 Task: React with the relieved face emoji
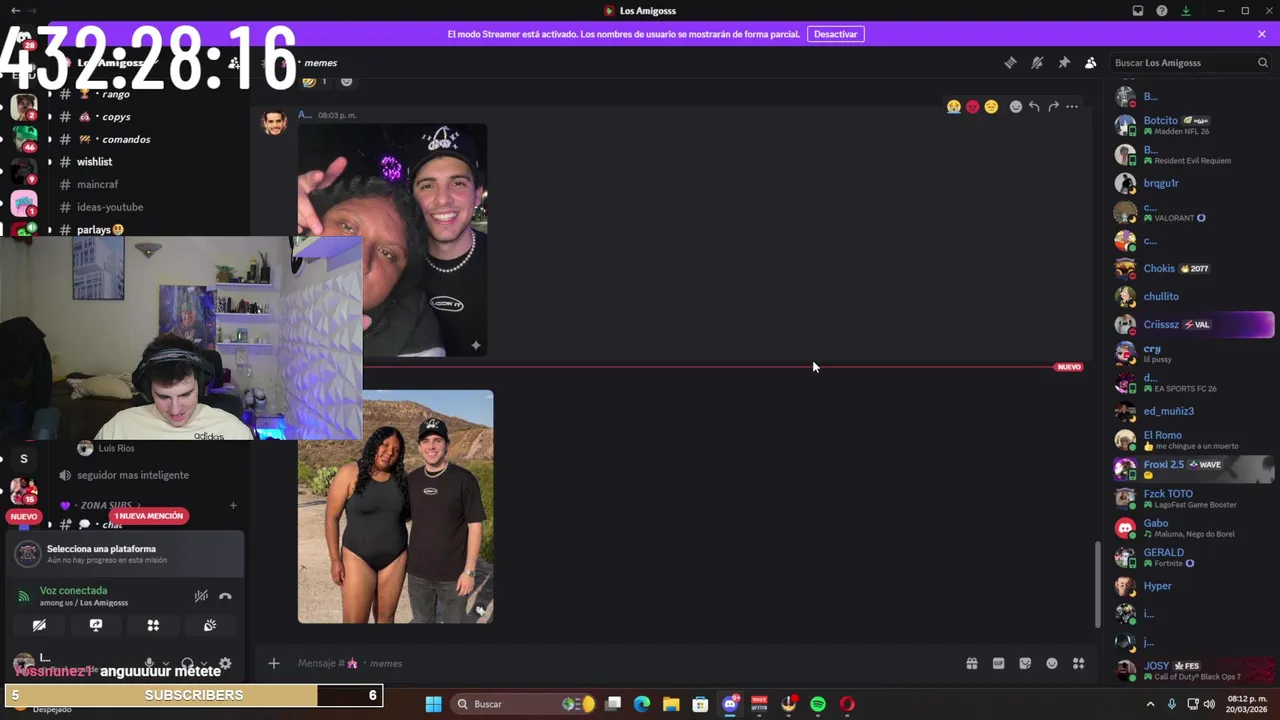991,106
